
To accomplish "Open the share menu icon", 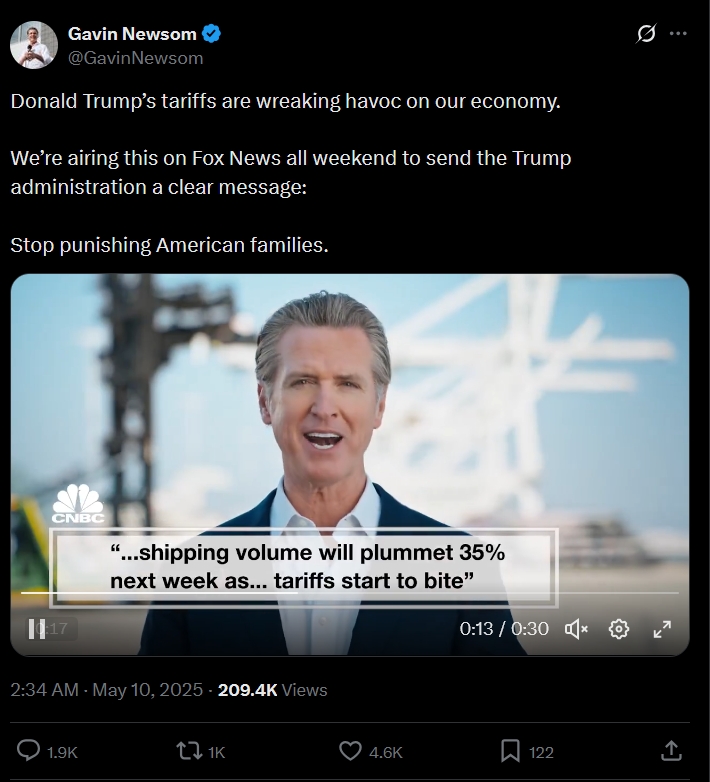I will point(671,751).
